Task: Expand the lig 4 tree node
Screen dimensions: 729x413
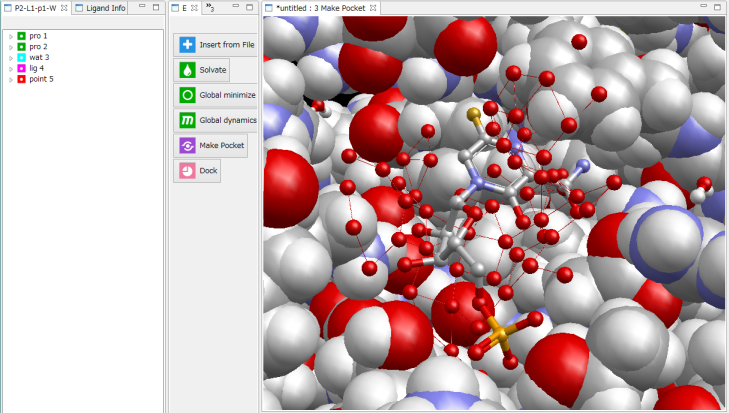Action: [x=11, y=68]
